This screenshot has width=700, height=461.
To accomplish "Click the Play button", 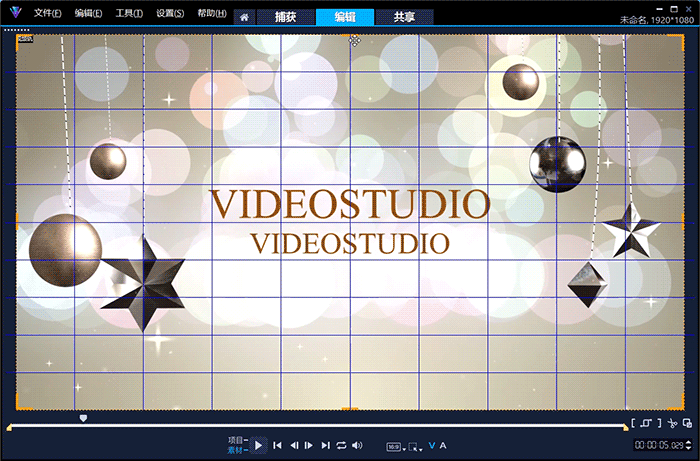I will click(258, 445).
